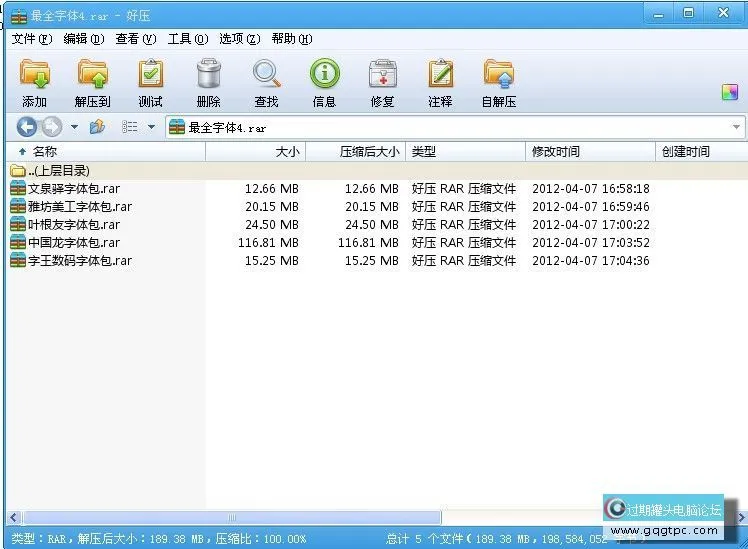Sort by 修改时间 column header
Screen dimensions: 748x549
pos(591,152)
